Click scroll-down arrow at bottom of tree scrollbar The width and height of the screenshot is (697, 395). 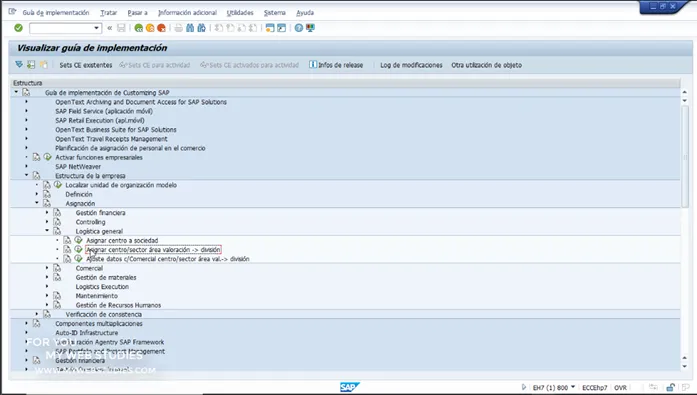point(685,366)
